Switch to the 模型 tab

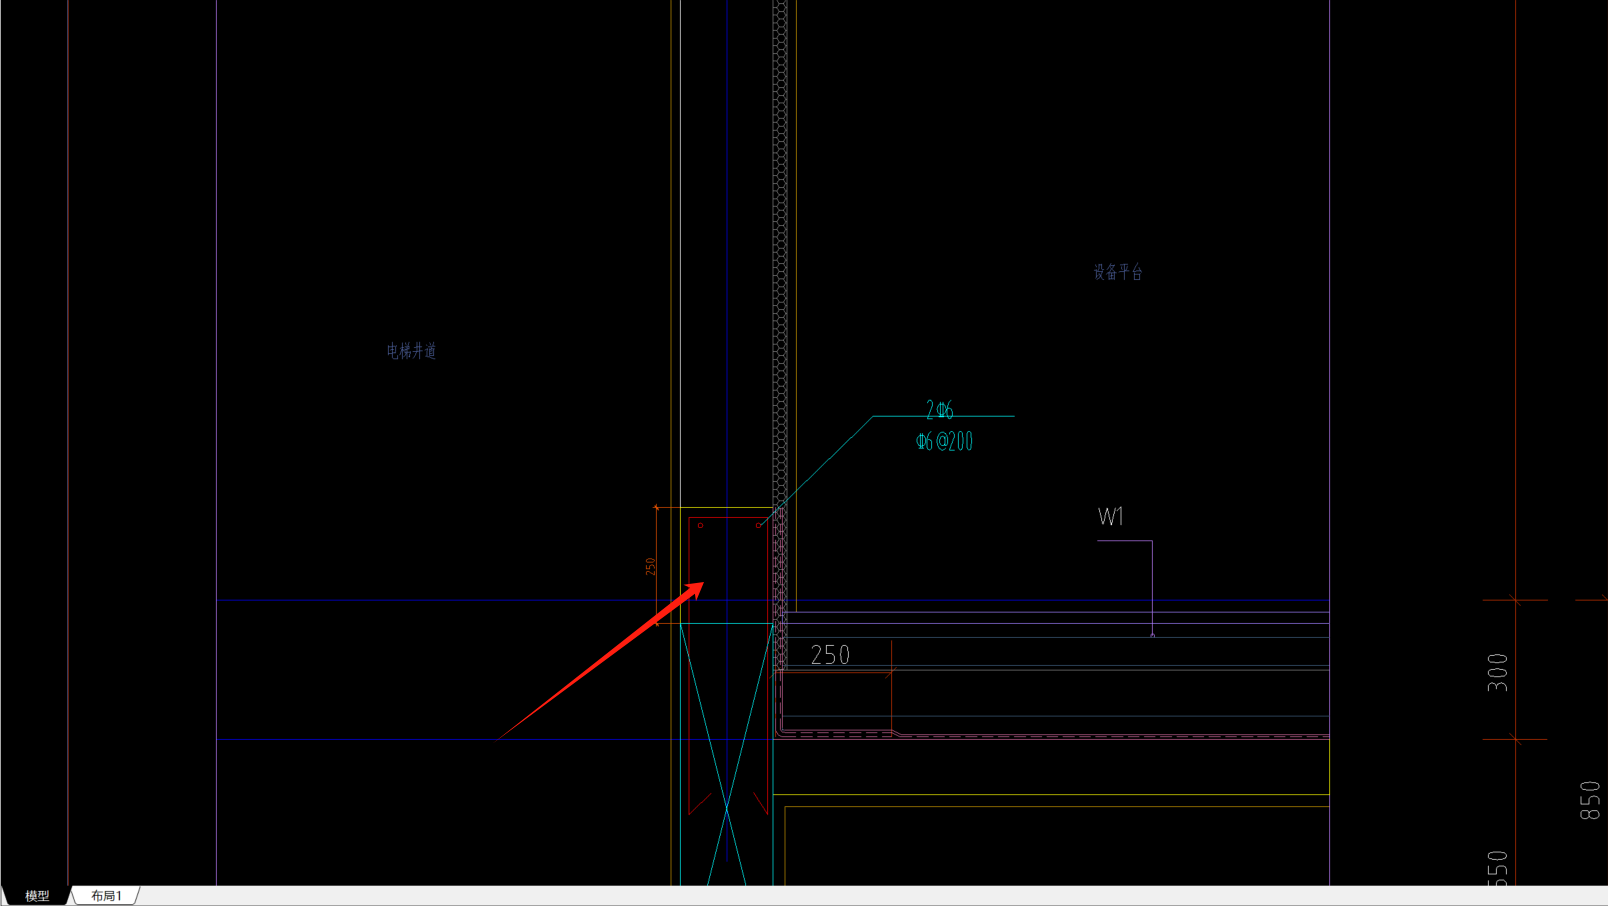pyautogui.click(x=37, y=896)
